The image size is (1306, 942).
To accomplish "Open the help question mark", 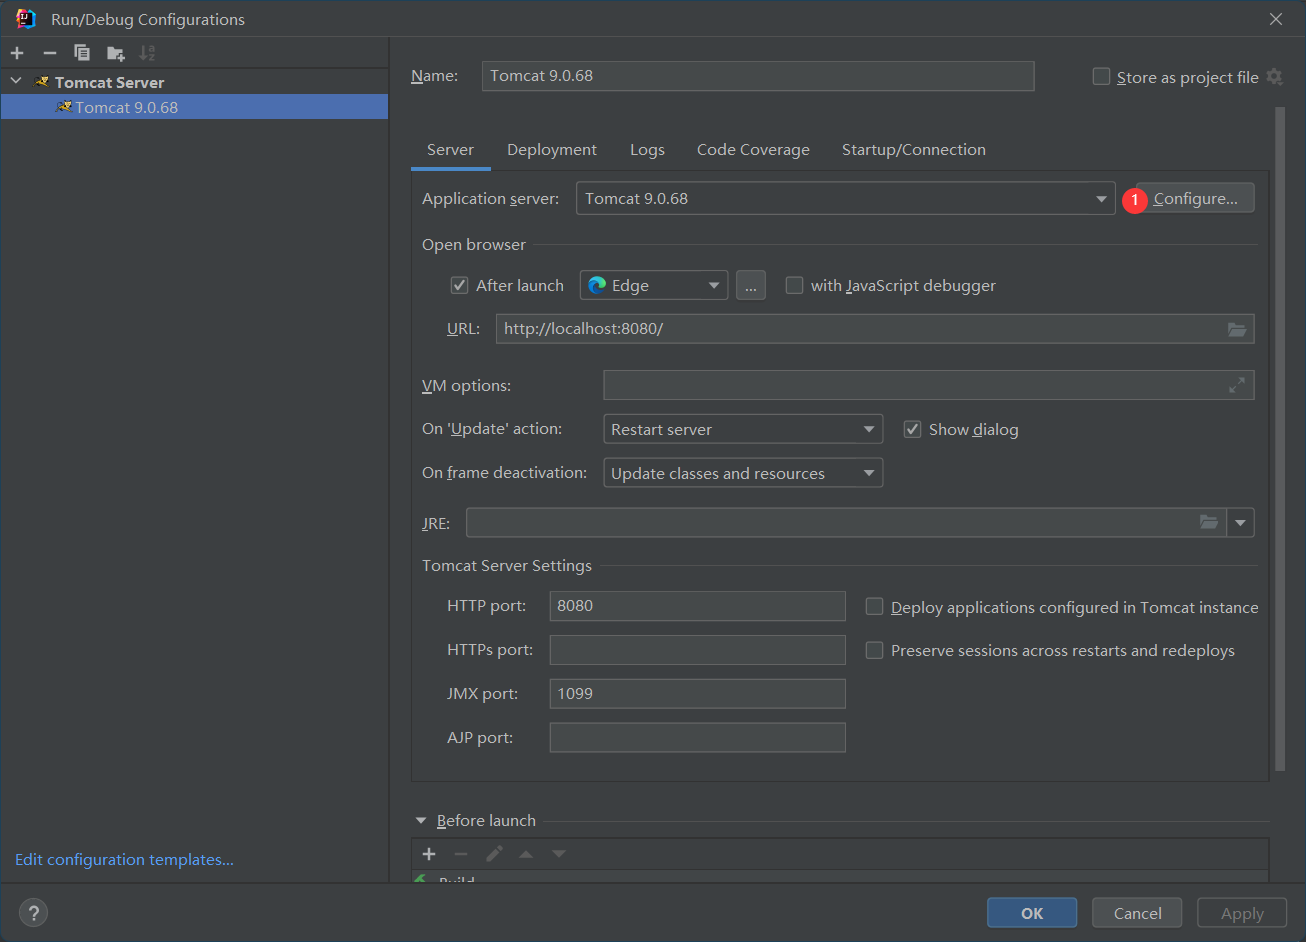I will point(33,912).
